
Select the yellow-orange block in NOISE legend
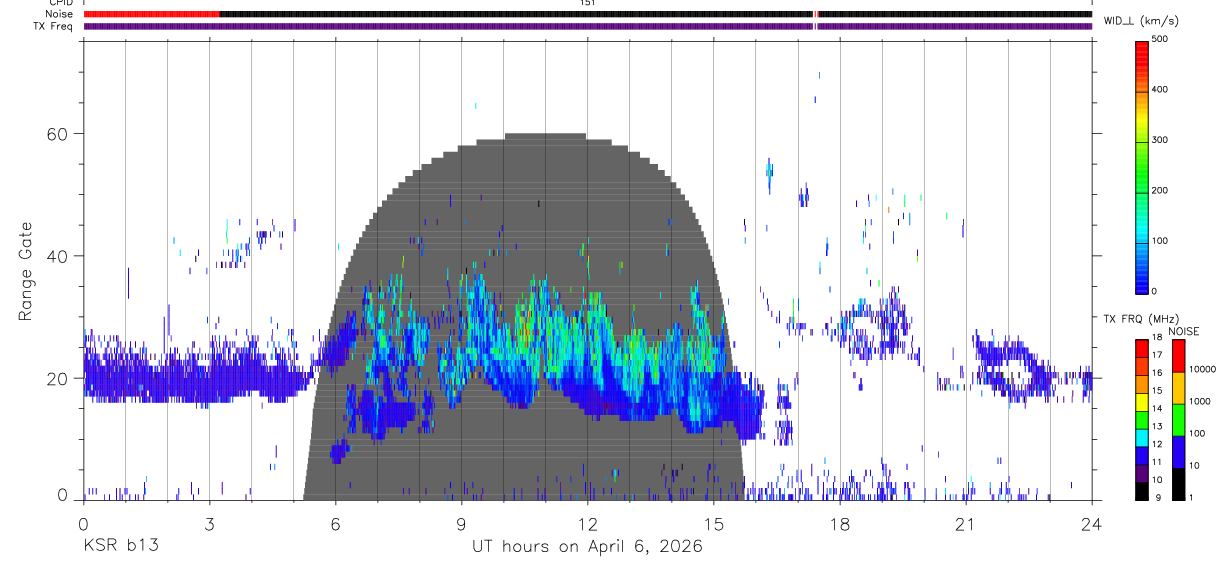coord(1177,388)
